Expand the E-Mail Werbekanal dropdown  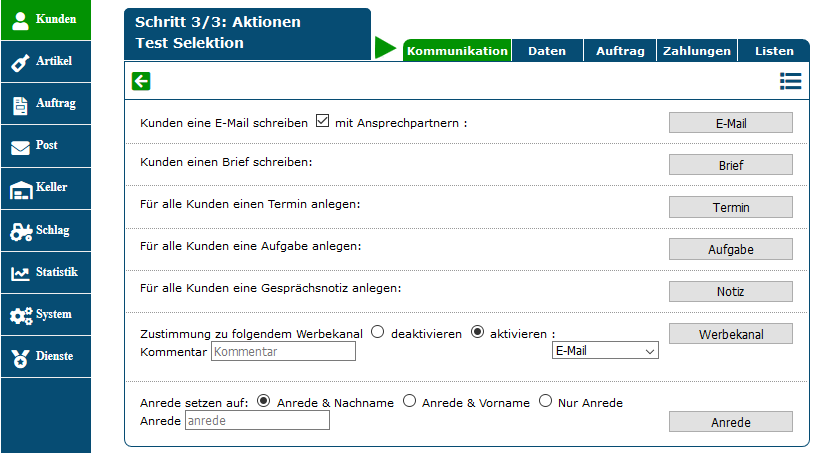[605, 351]
